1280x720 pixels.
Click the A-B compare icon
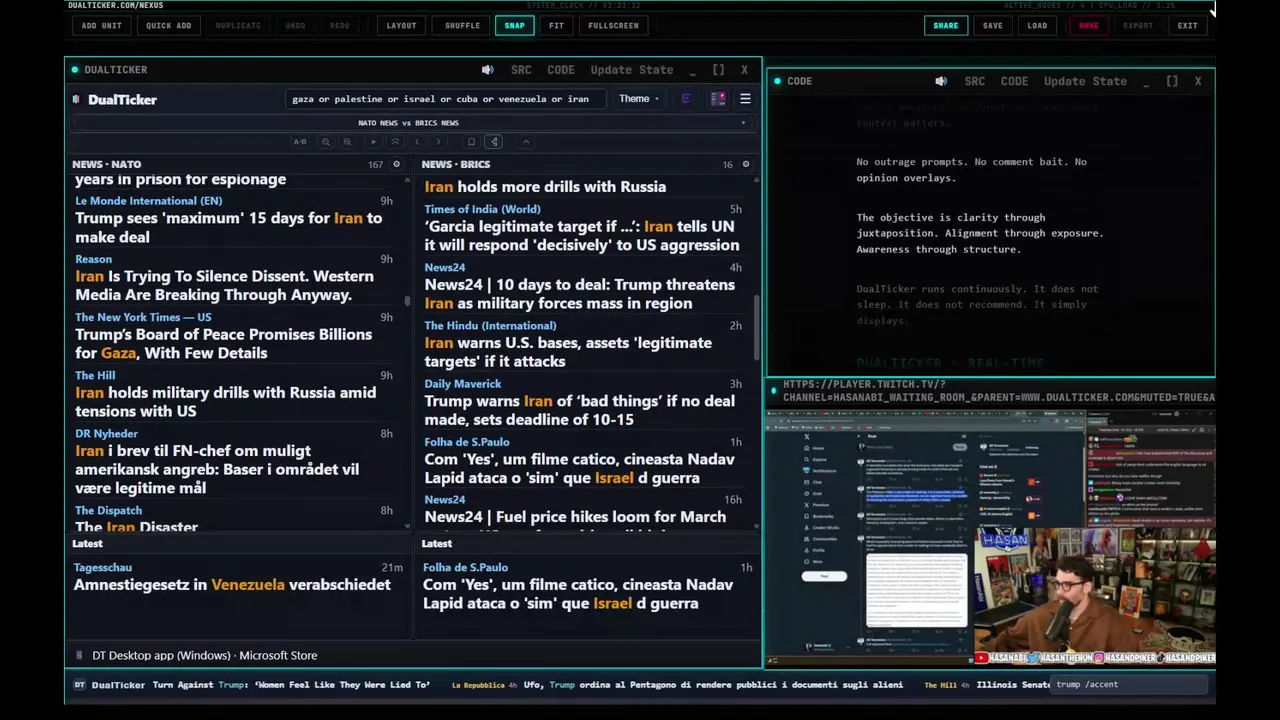(300, 142)
